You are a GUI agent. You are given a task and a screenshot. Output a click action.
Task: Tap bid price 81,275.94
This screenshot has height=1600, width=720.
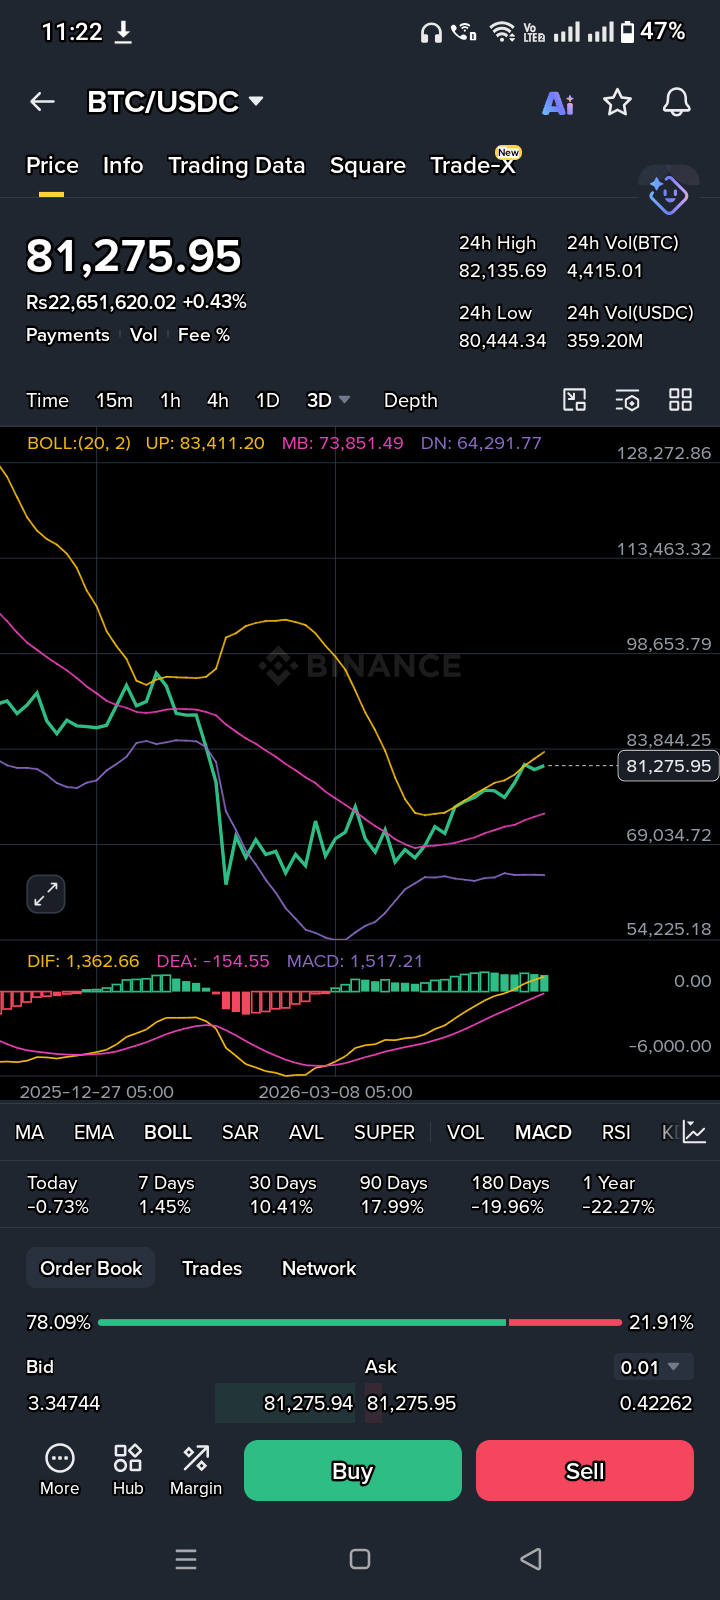coord(308,1403)
